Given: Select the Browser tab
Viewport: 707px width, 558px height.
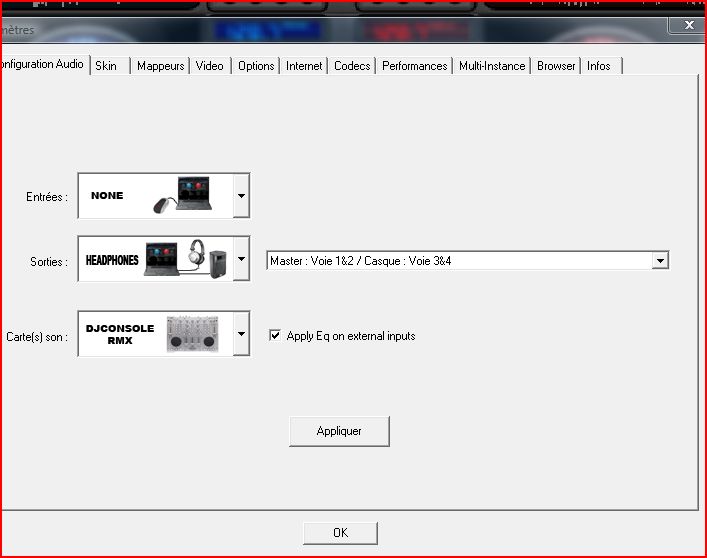Looking at the screenshot, I should click(556, 66).
